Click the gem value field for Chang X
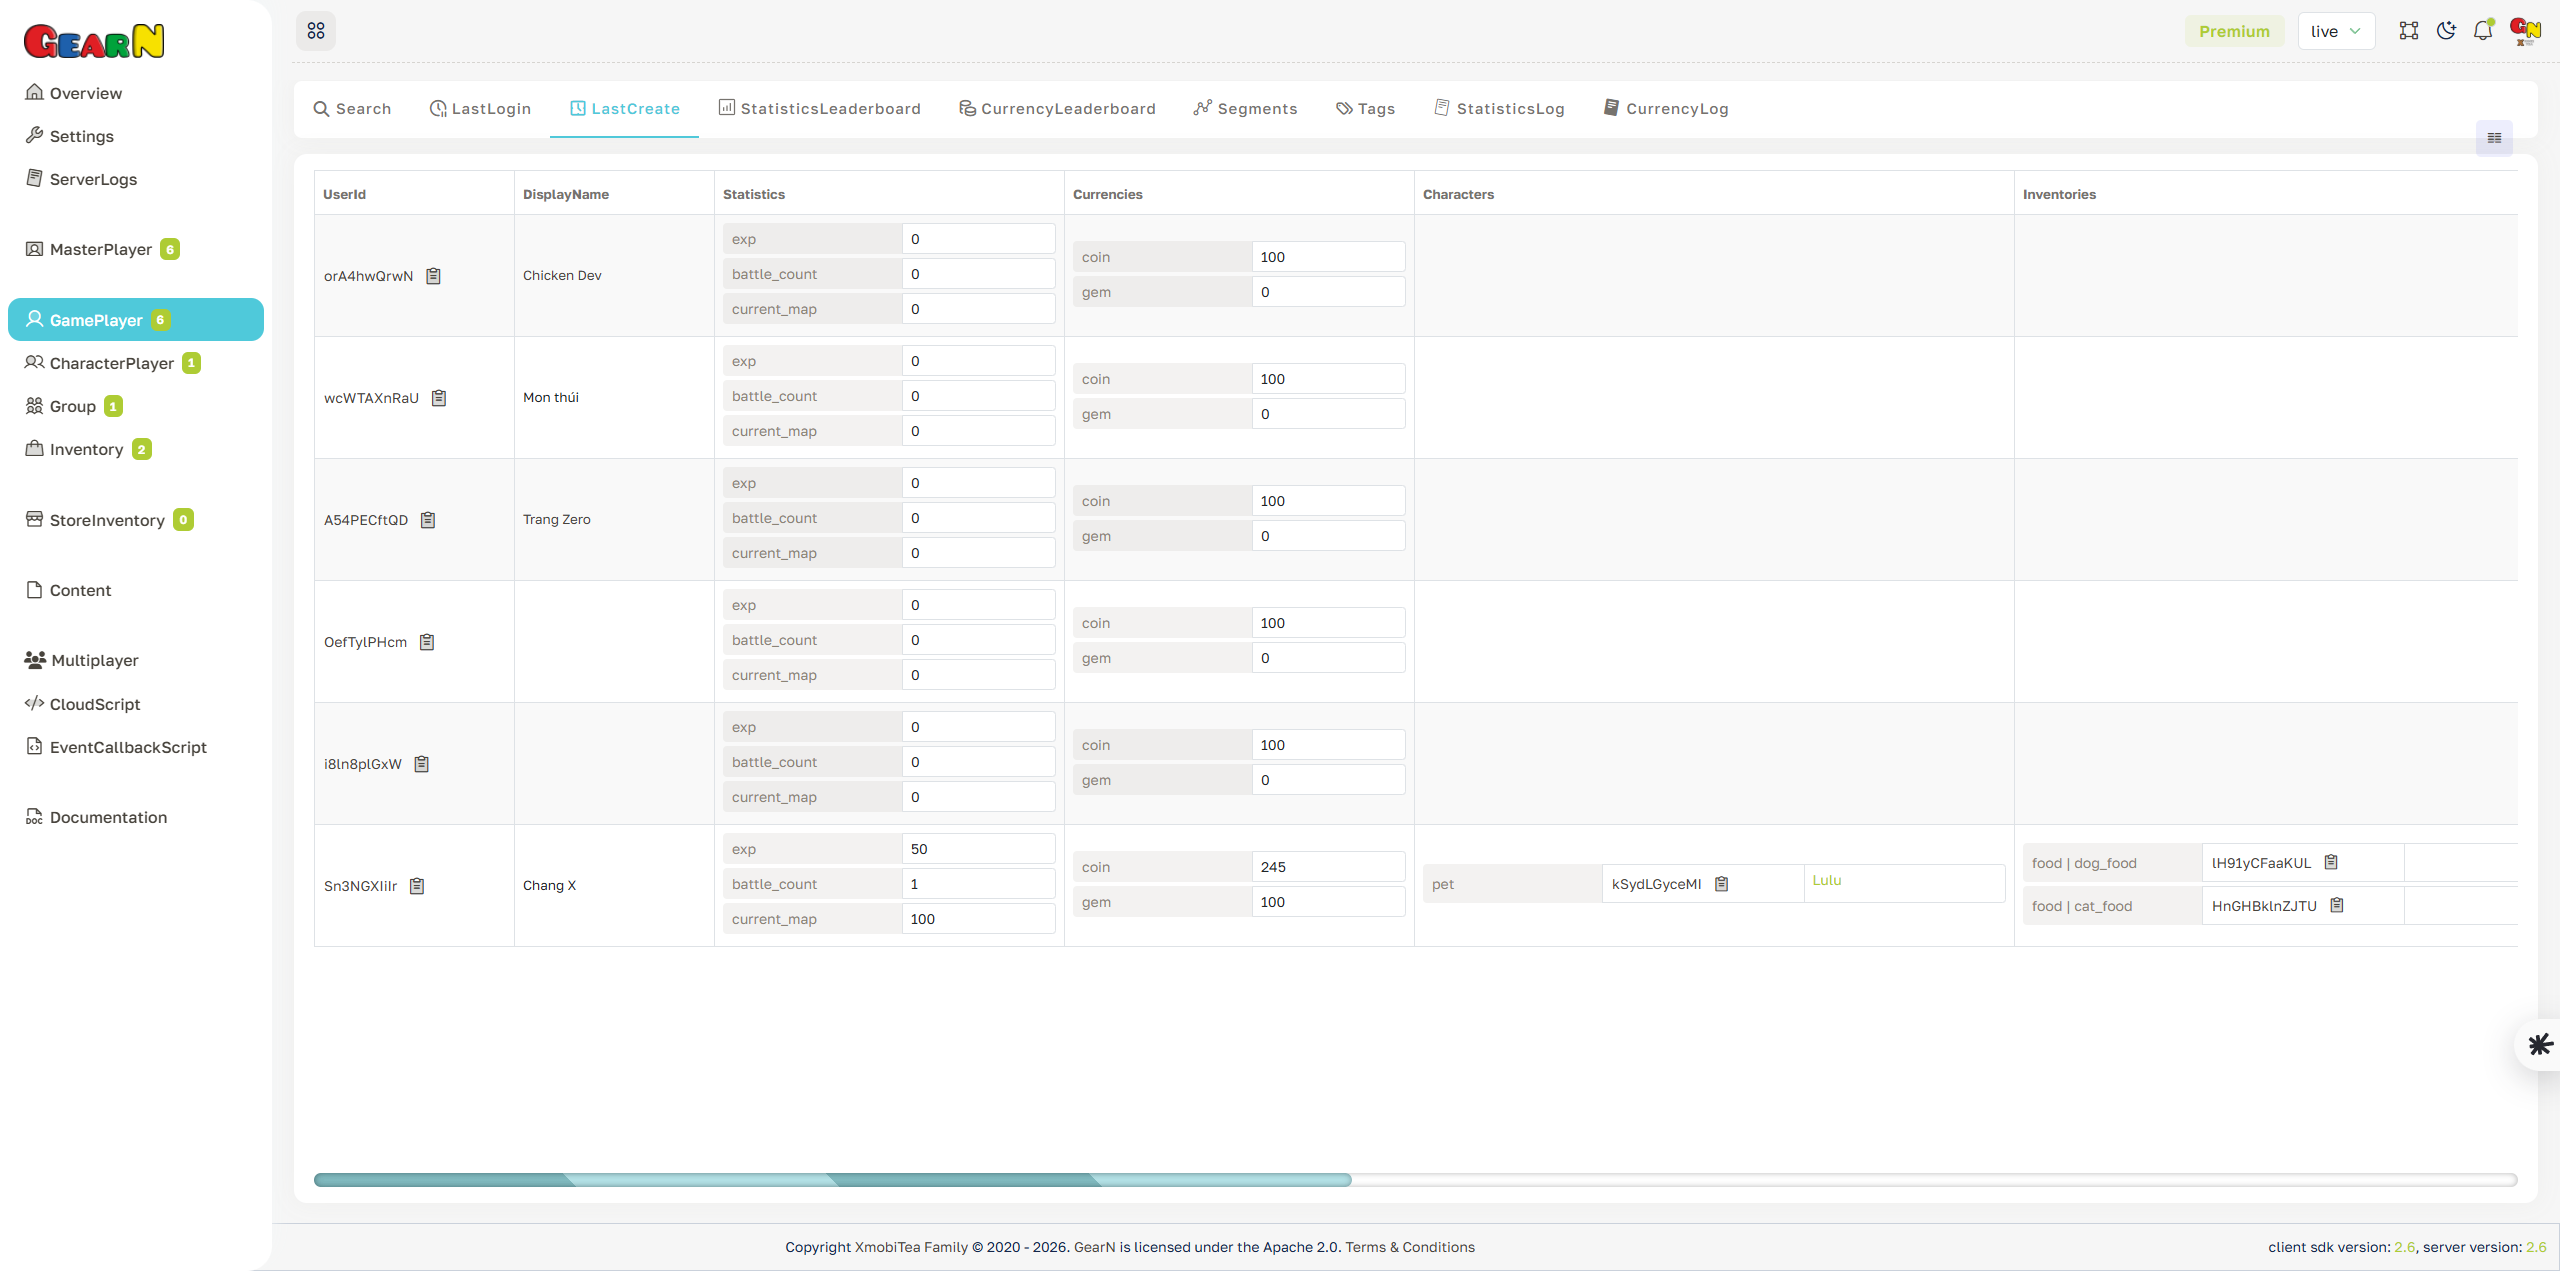 [1328, 901]
